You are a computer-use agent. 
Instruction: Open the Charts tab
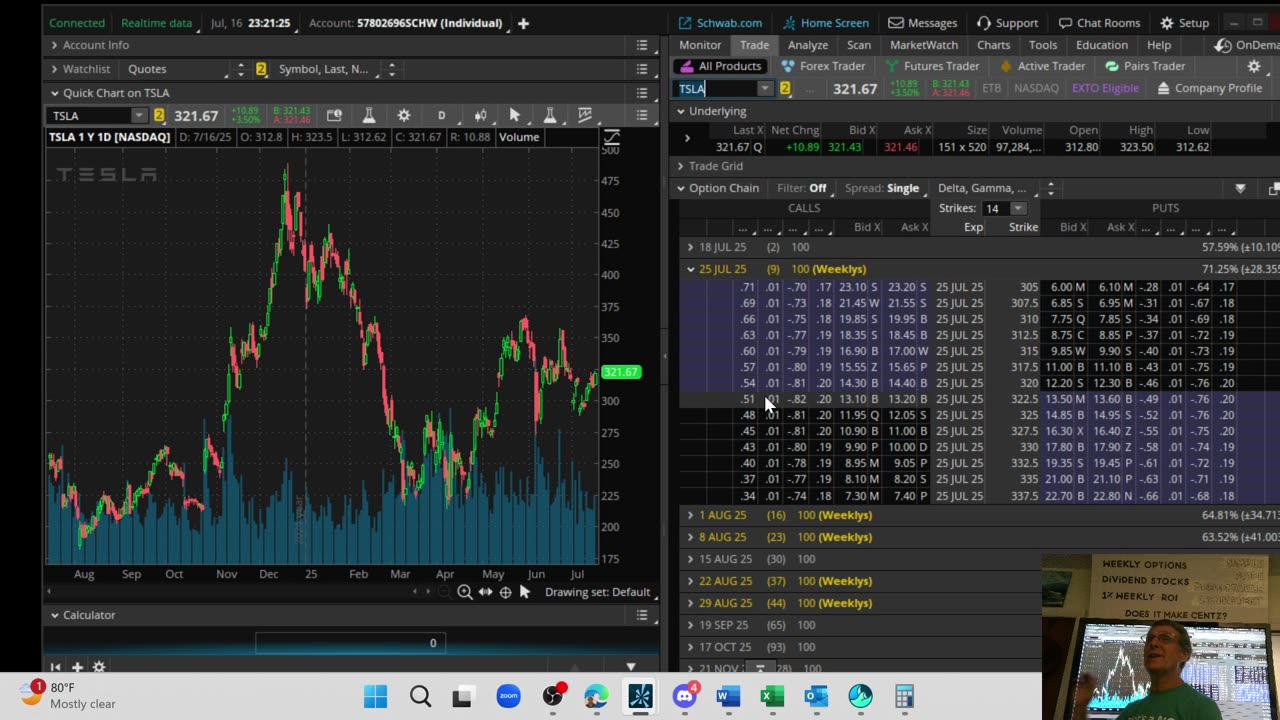[993, 45]
